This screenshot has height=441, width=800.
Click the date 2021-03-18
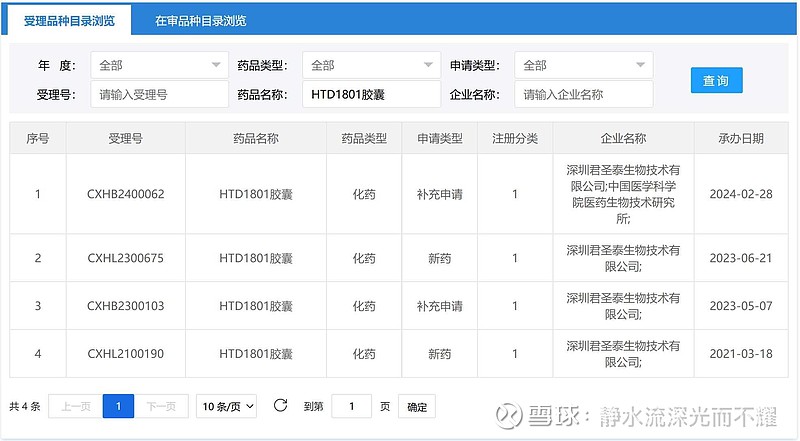[x=741, y=354]
